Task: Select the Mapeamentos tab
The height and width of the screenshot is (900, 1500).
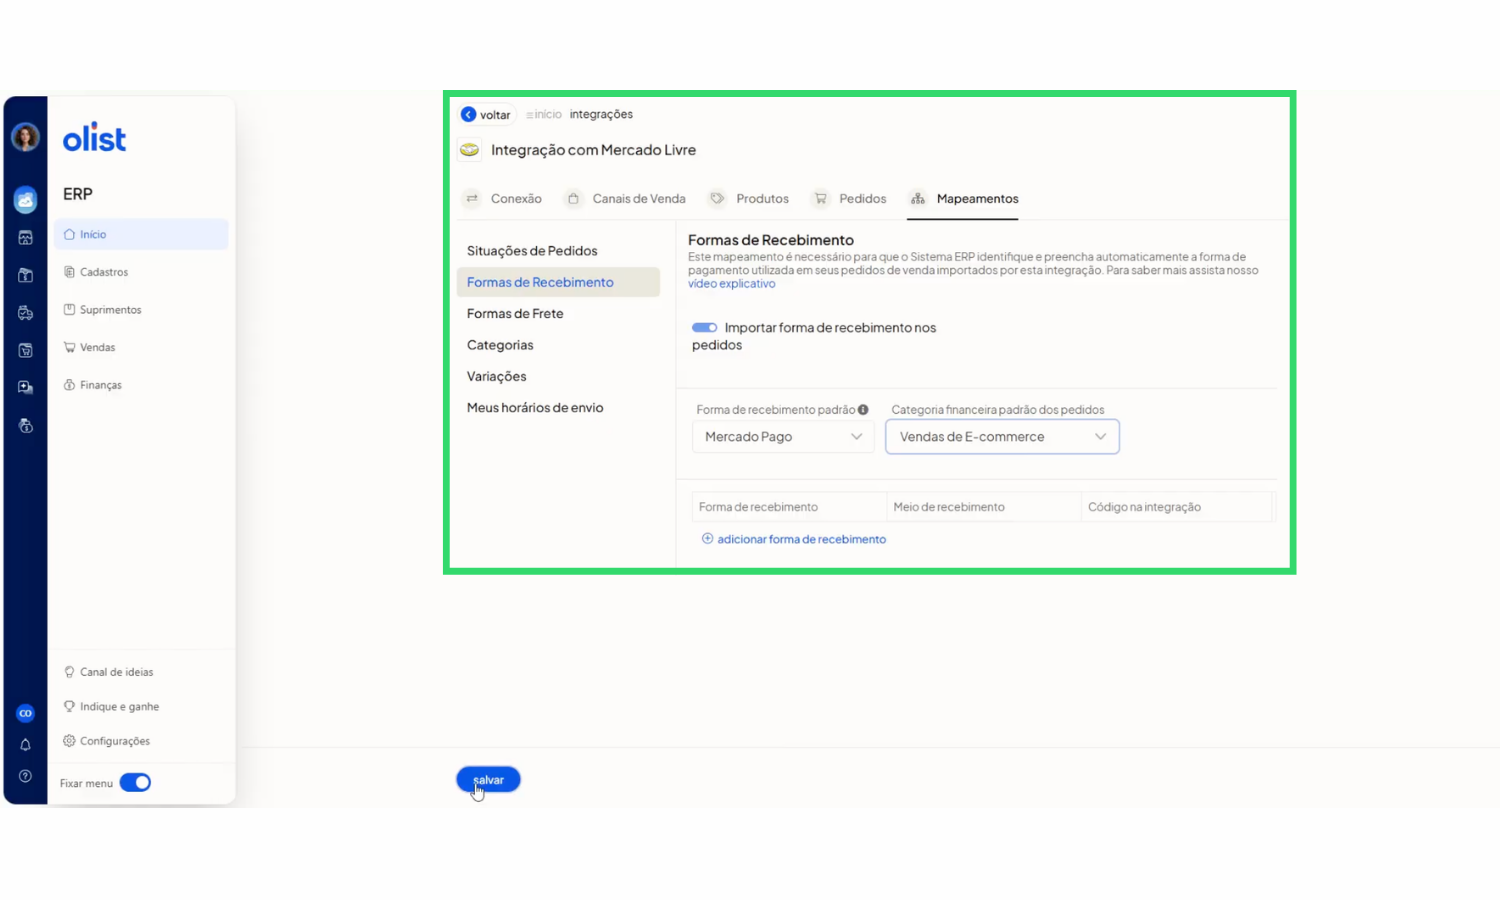Action: point(964,199)
